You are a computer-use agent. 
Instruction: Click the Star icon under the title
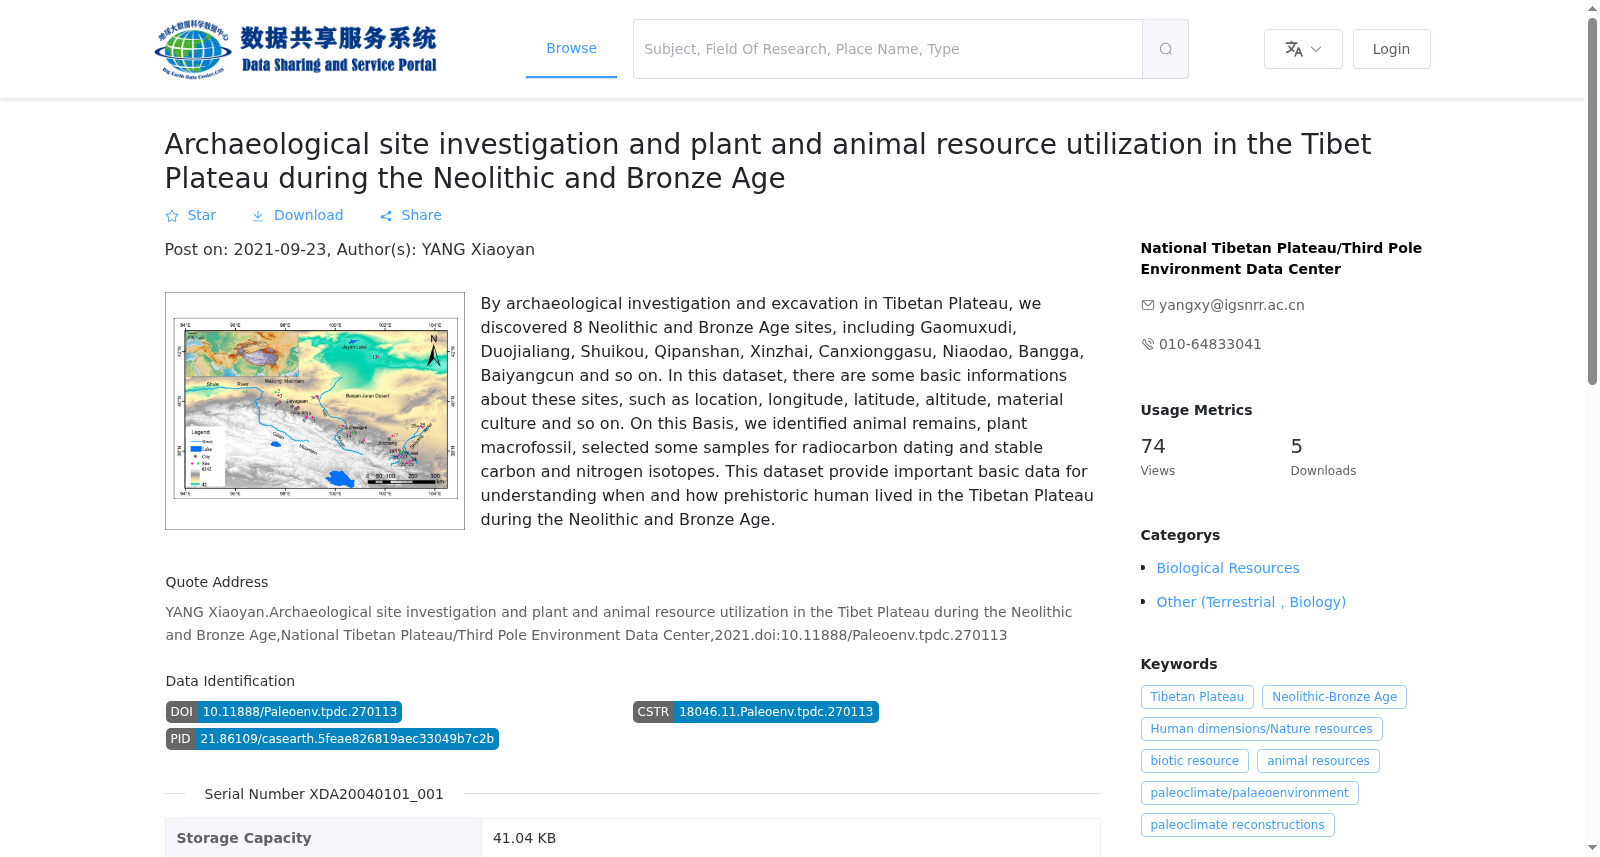pyautogui.click(x=172, y=216)
